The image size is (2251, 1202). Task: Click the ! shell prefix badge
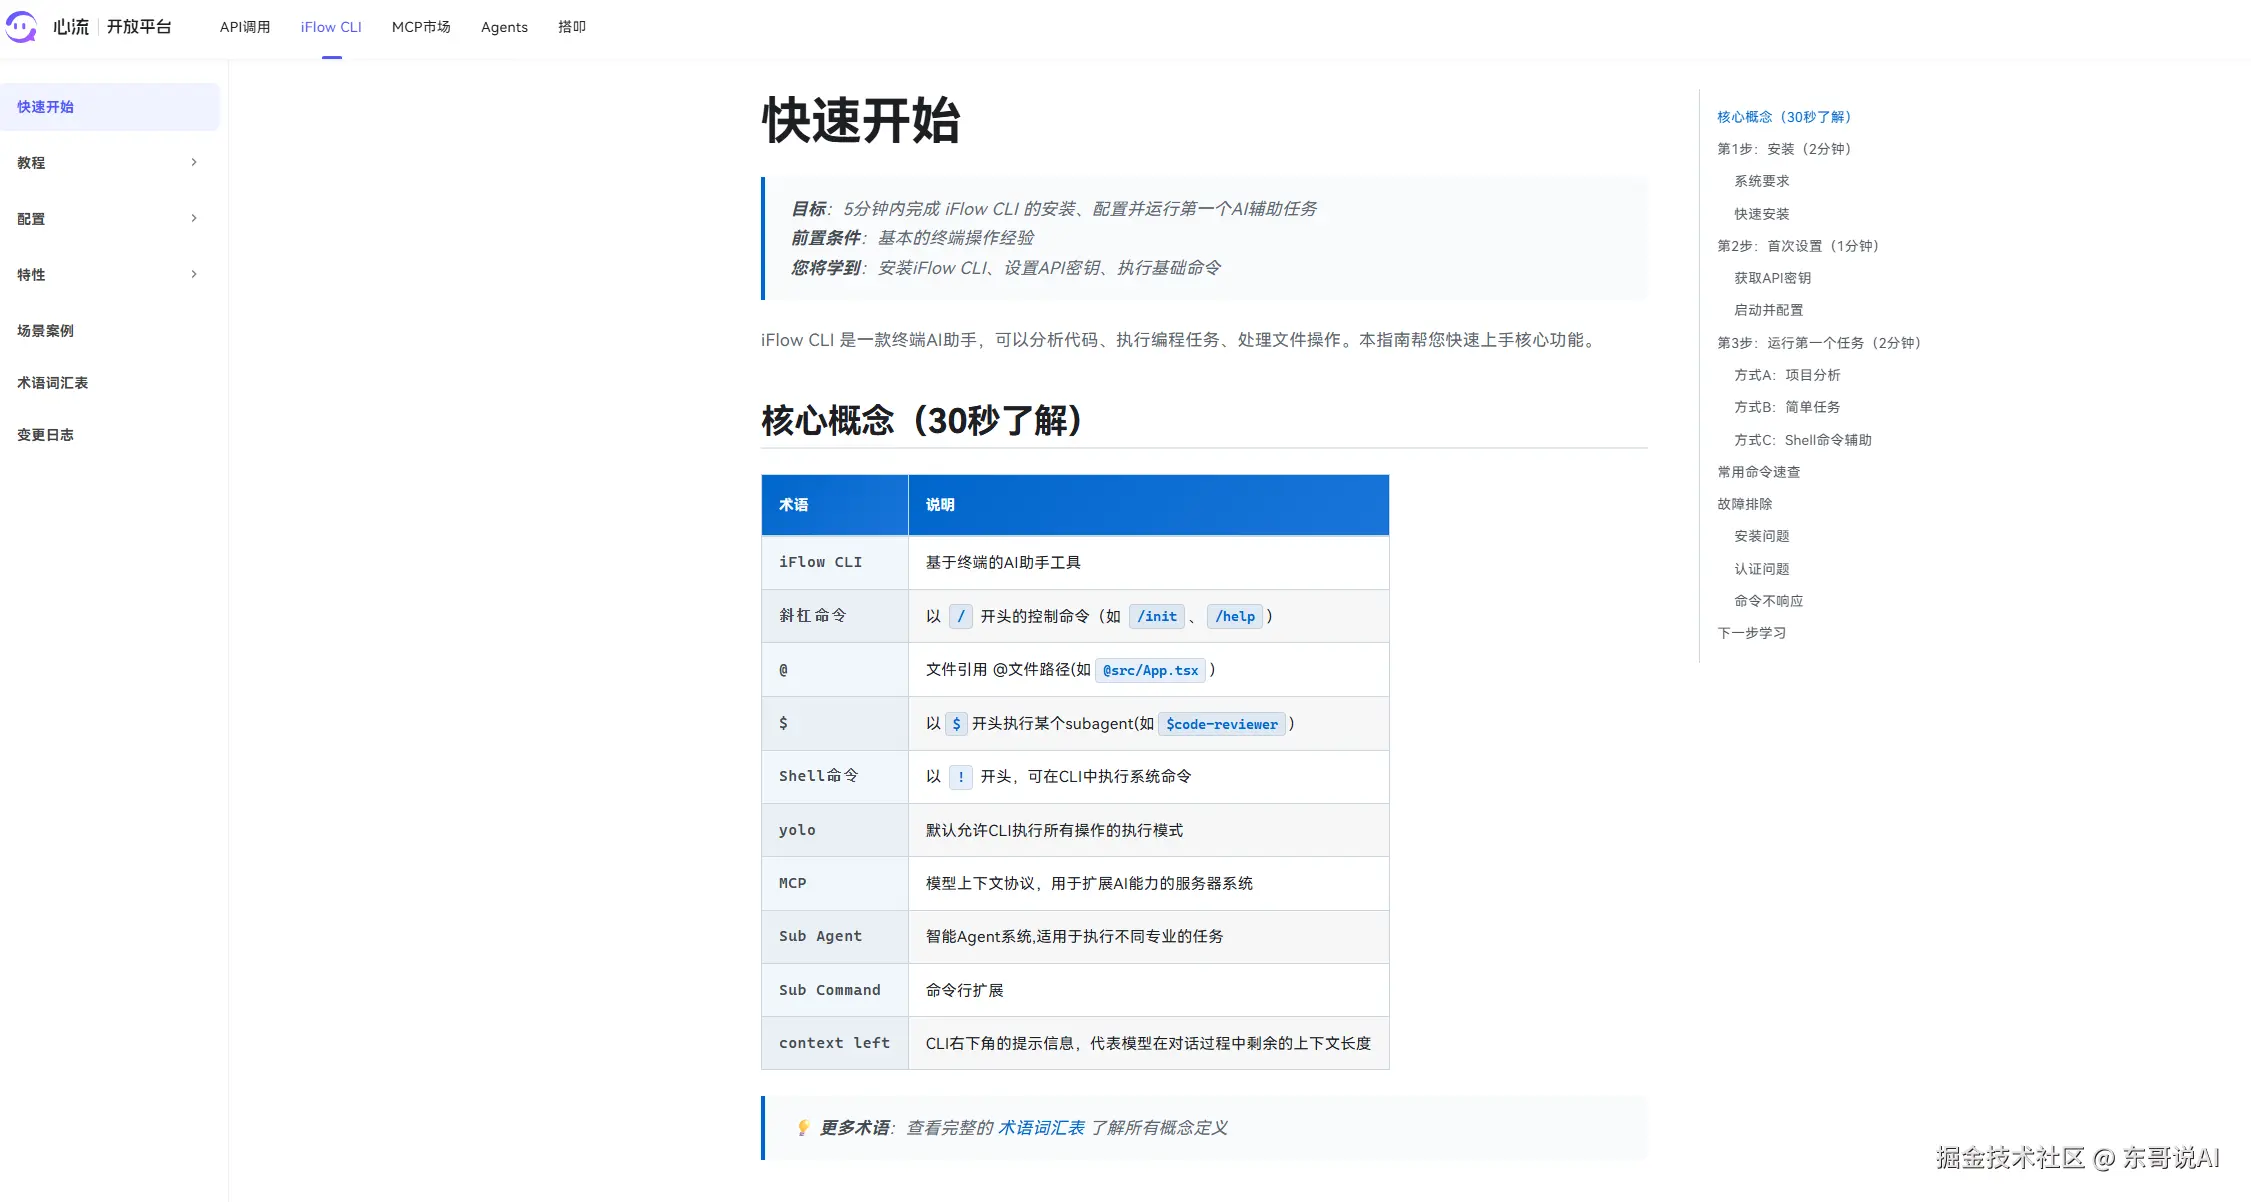(960, 777)
